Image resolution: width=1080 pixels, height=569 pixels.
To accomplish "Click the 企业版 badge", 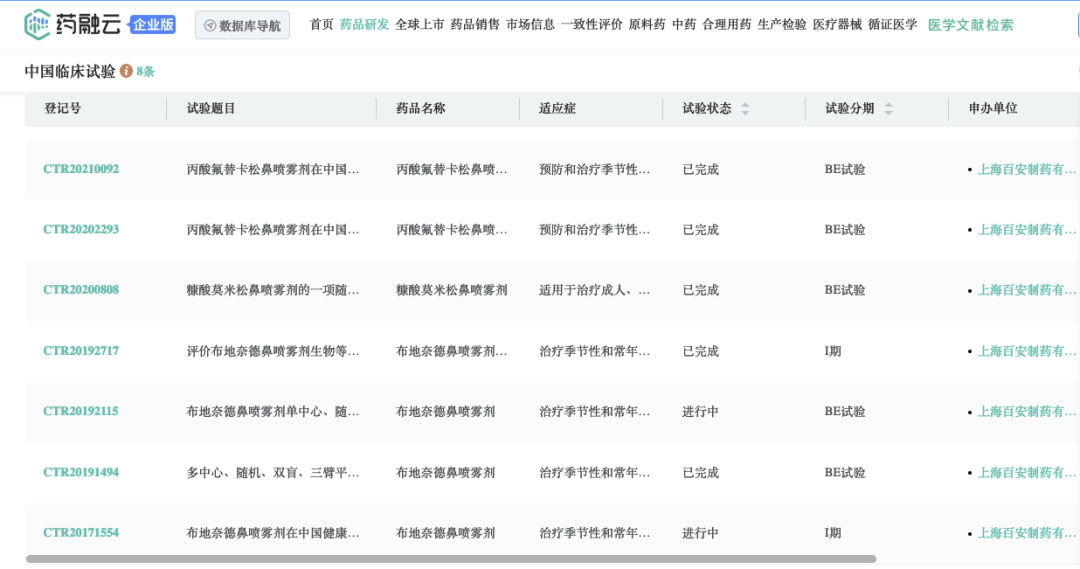I will pos(153,25).
